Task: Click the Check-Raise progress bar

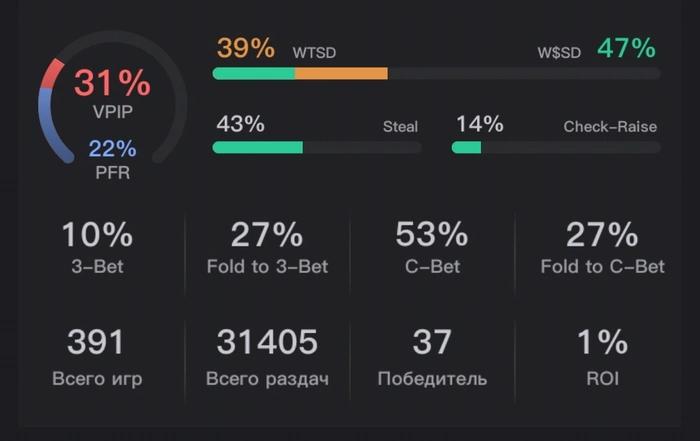Action: tap(556, 147)
